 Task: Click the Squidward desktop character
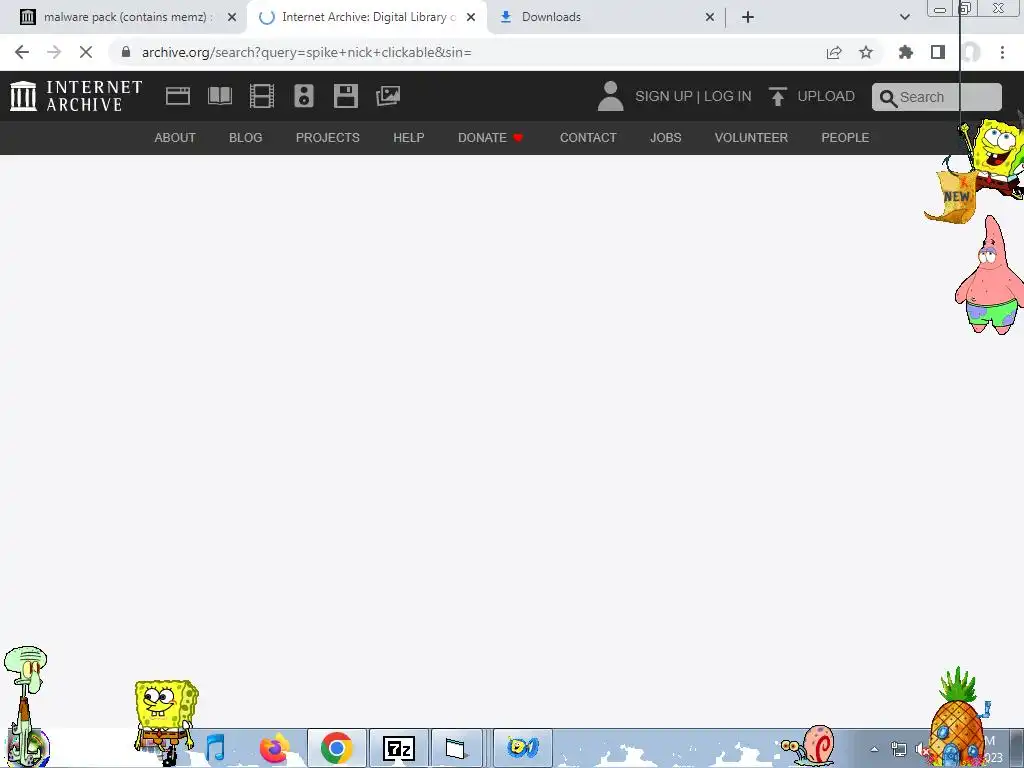click(x=25, y=707)
